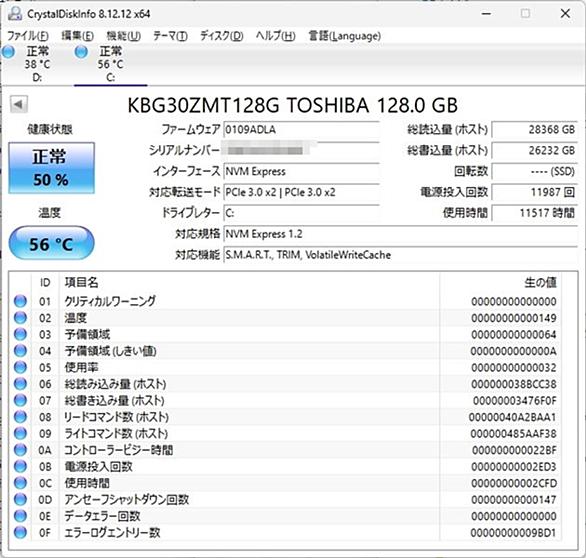Open the 編集(E) menu

coord(77,36)
